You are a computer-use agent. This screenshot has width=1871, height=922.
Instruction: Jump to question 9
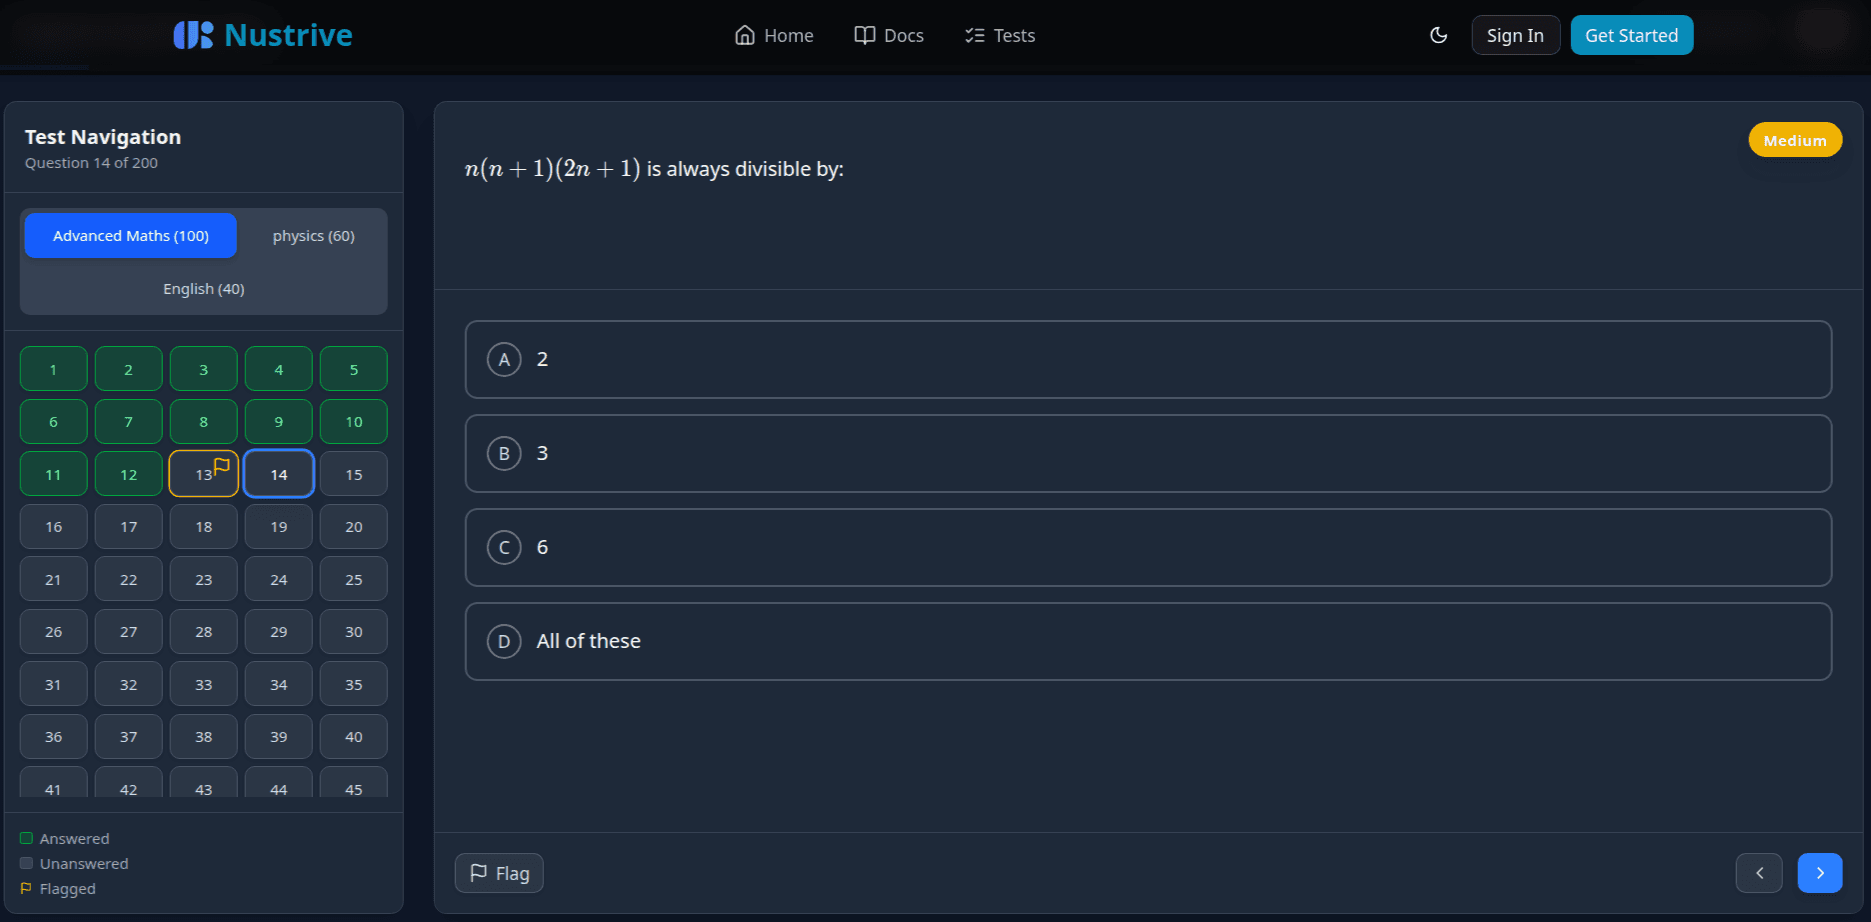tap(278, 422)
